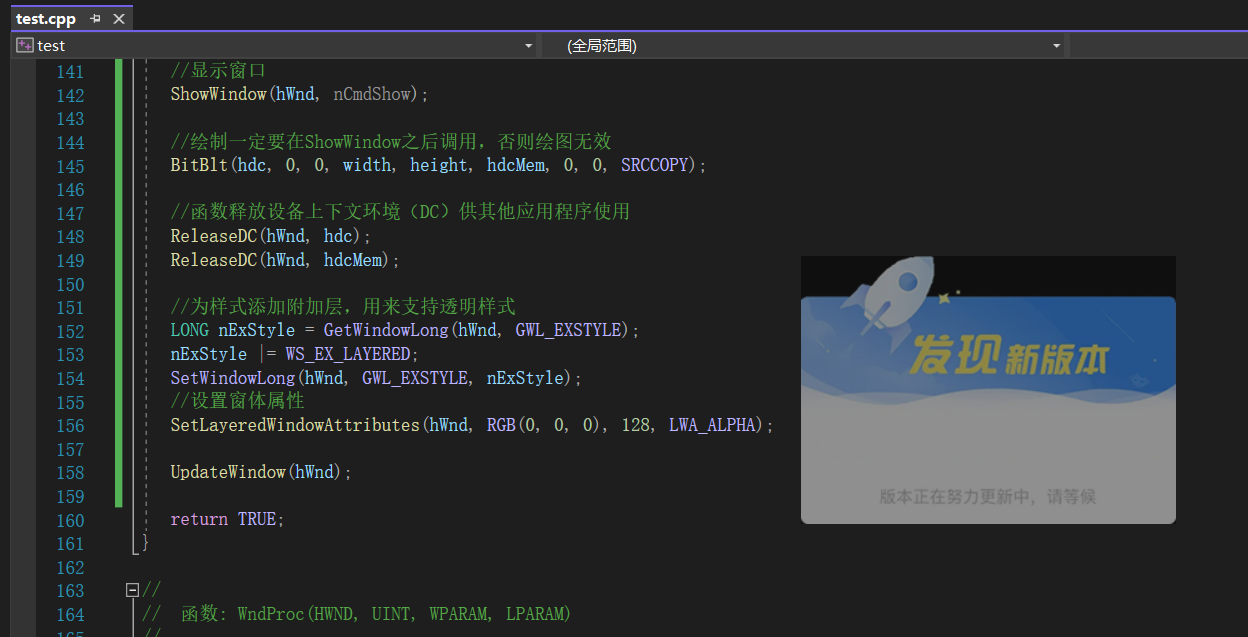Open the (全局范围) scope dropdown
This screenshot has height=637, width=1248.
click(1055, 45)
